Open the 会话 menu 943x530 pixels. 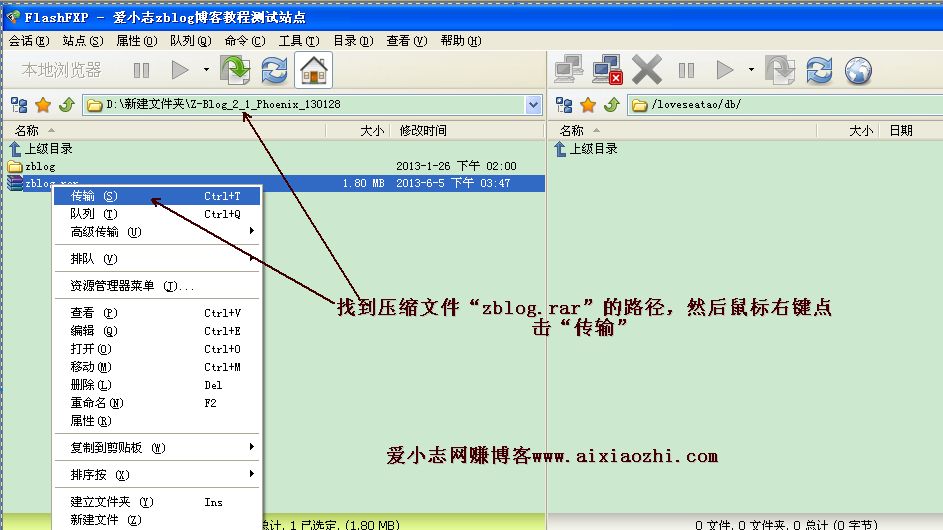coord(29,41)
